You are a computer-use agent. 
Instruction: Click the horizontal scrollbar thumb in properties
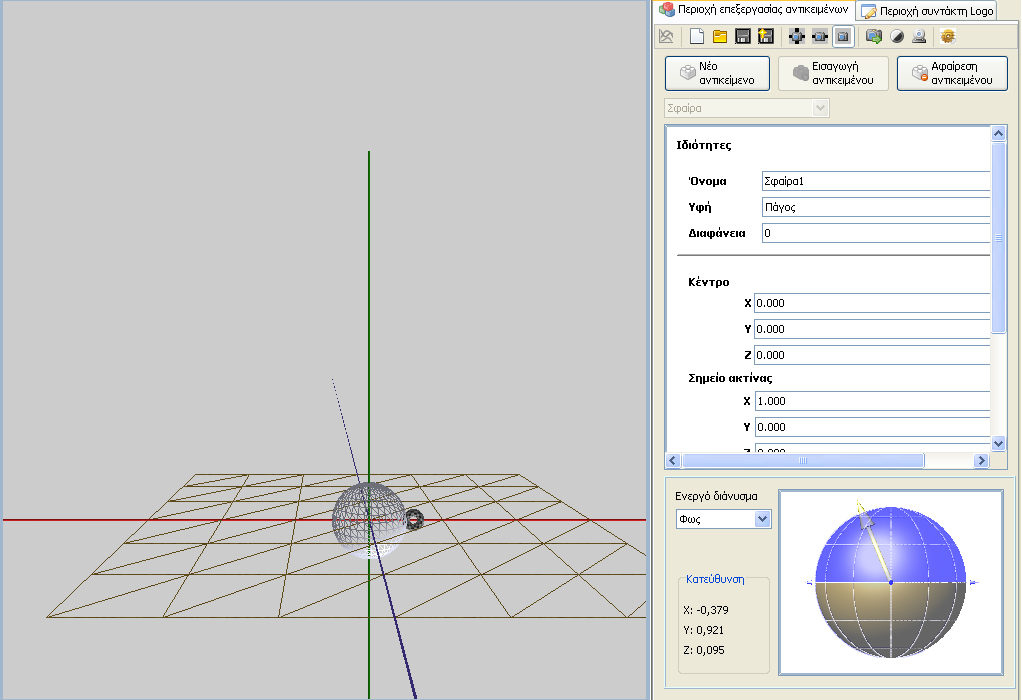click(803, 460)
